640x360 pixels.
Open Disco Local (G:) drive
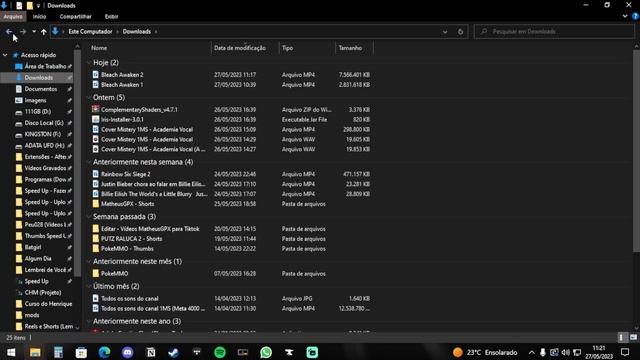[44, 123]
